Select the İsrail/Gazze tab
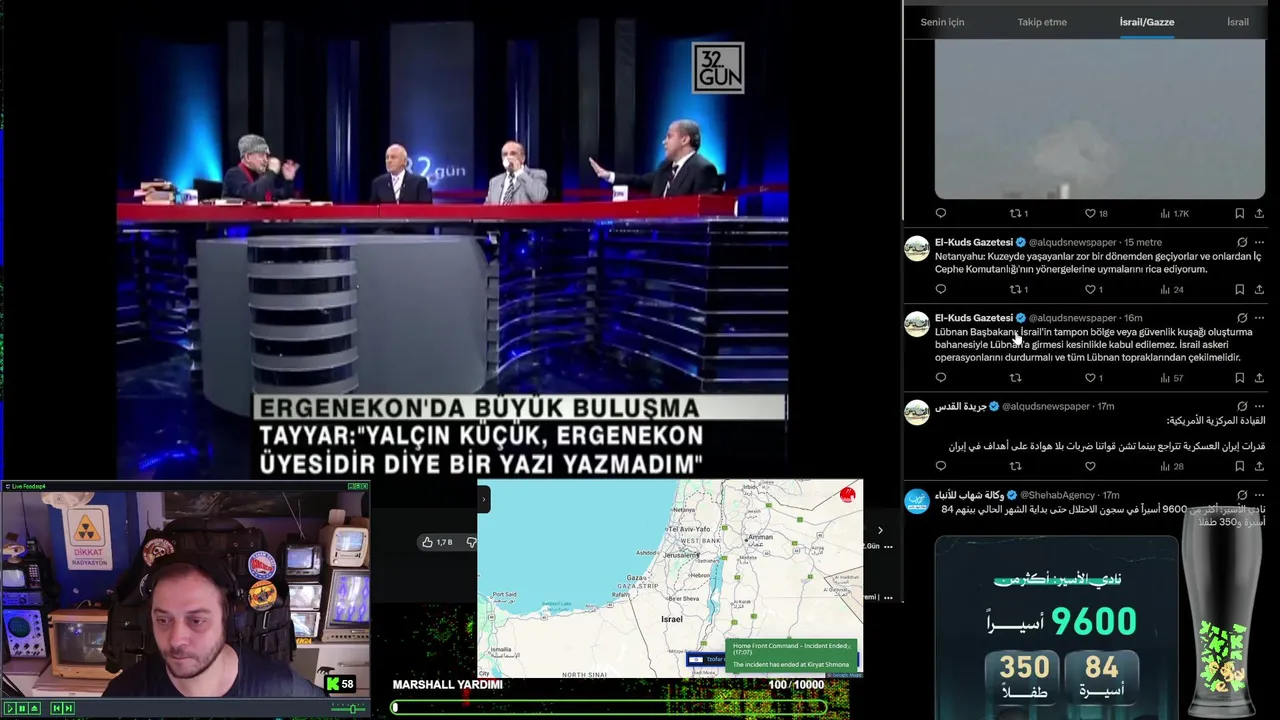Screen dimensions: 1280x720 point(1147,22)
